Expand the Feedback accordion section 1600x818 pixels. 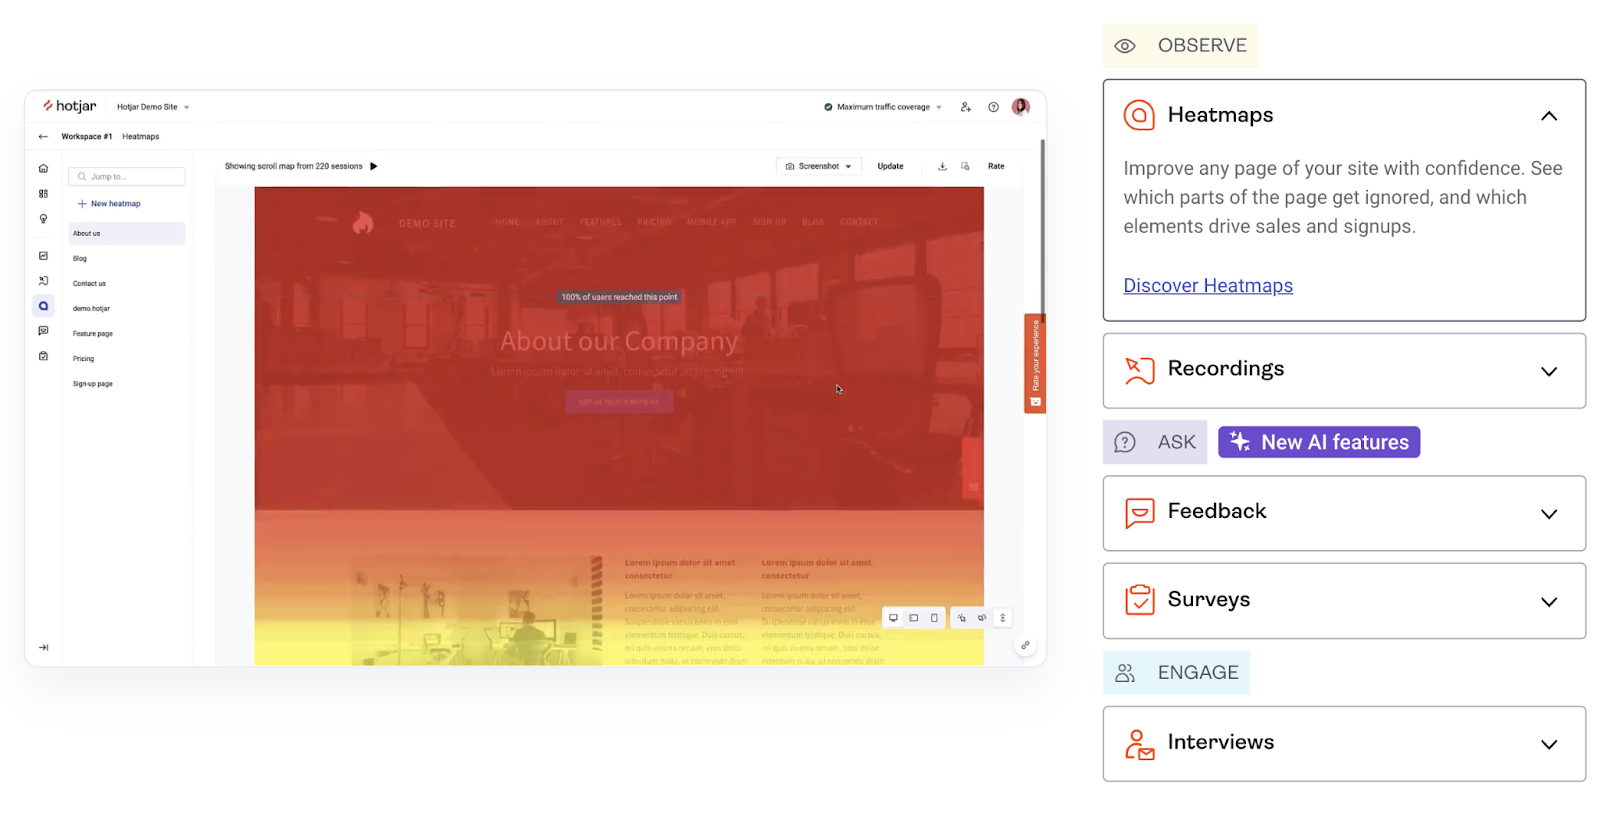(1548, 514)
